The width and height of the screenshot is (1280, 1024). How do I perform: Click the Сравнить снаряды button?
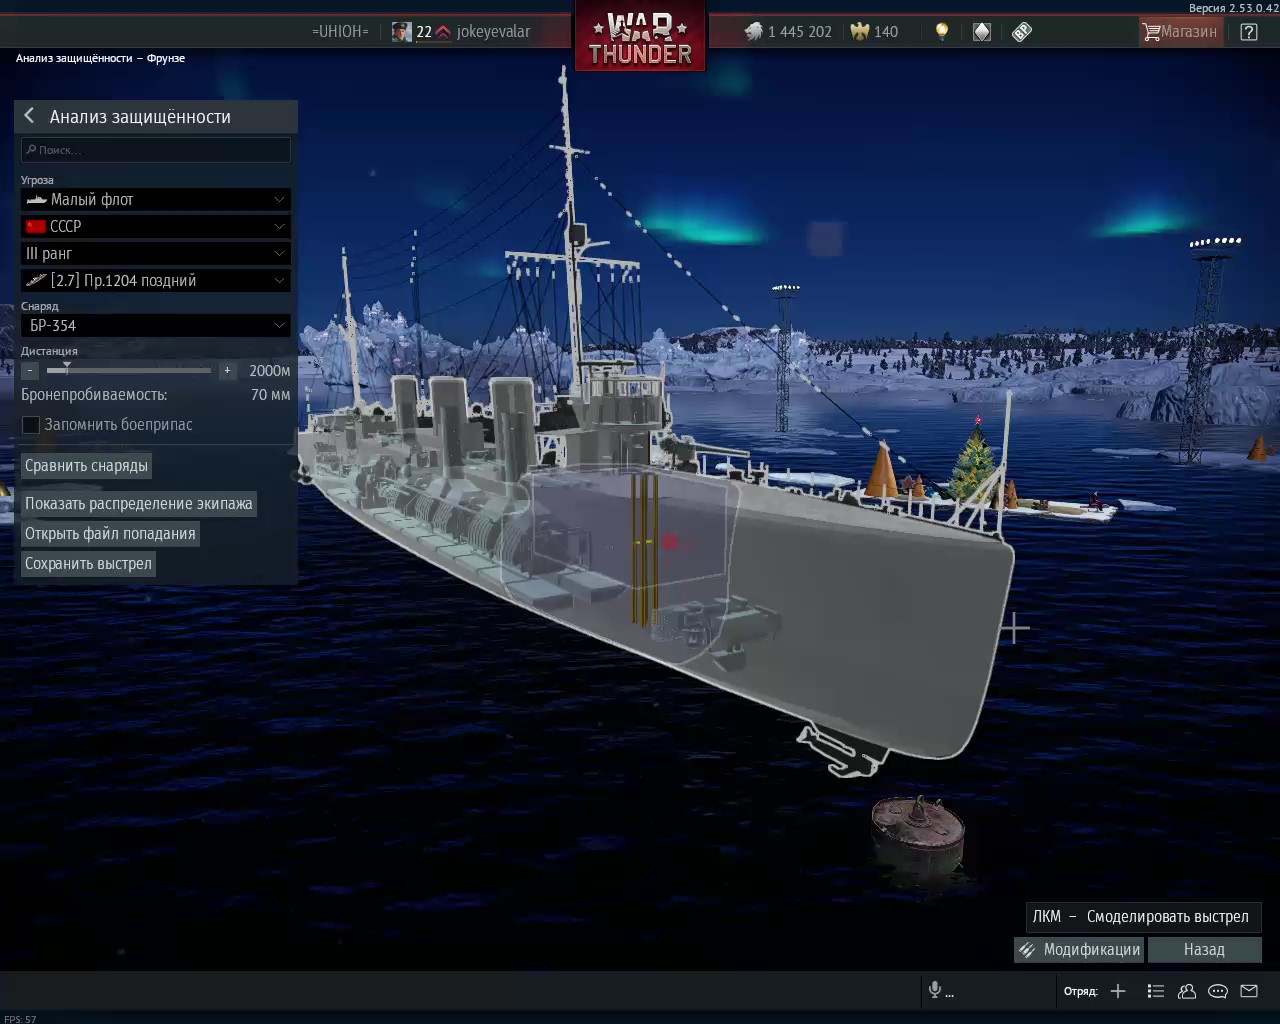click(x=87, y=466)
